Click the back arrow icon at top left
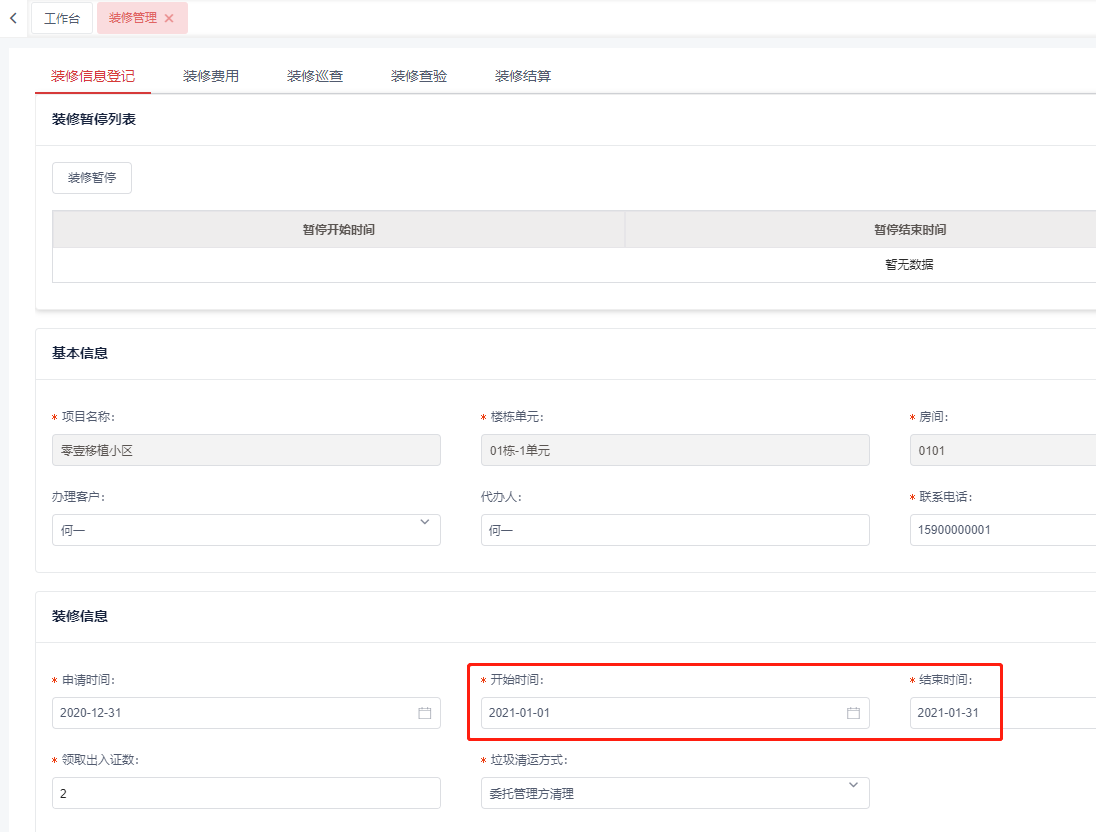The width and height of the screenshot is (1096, 832). click(13, 18)
